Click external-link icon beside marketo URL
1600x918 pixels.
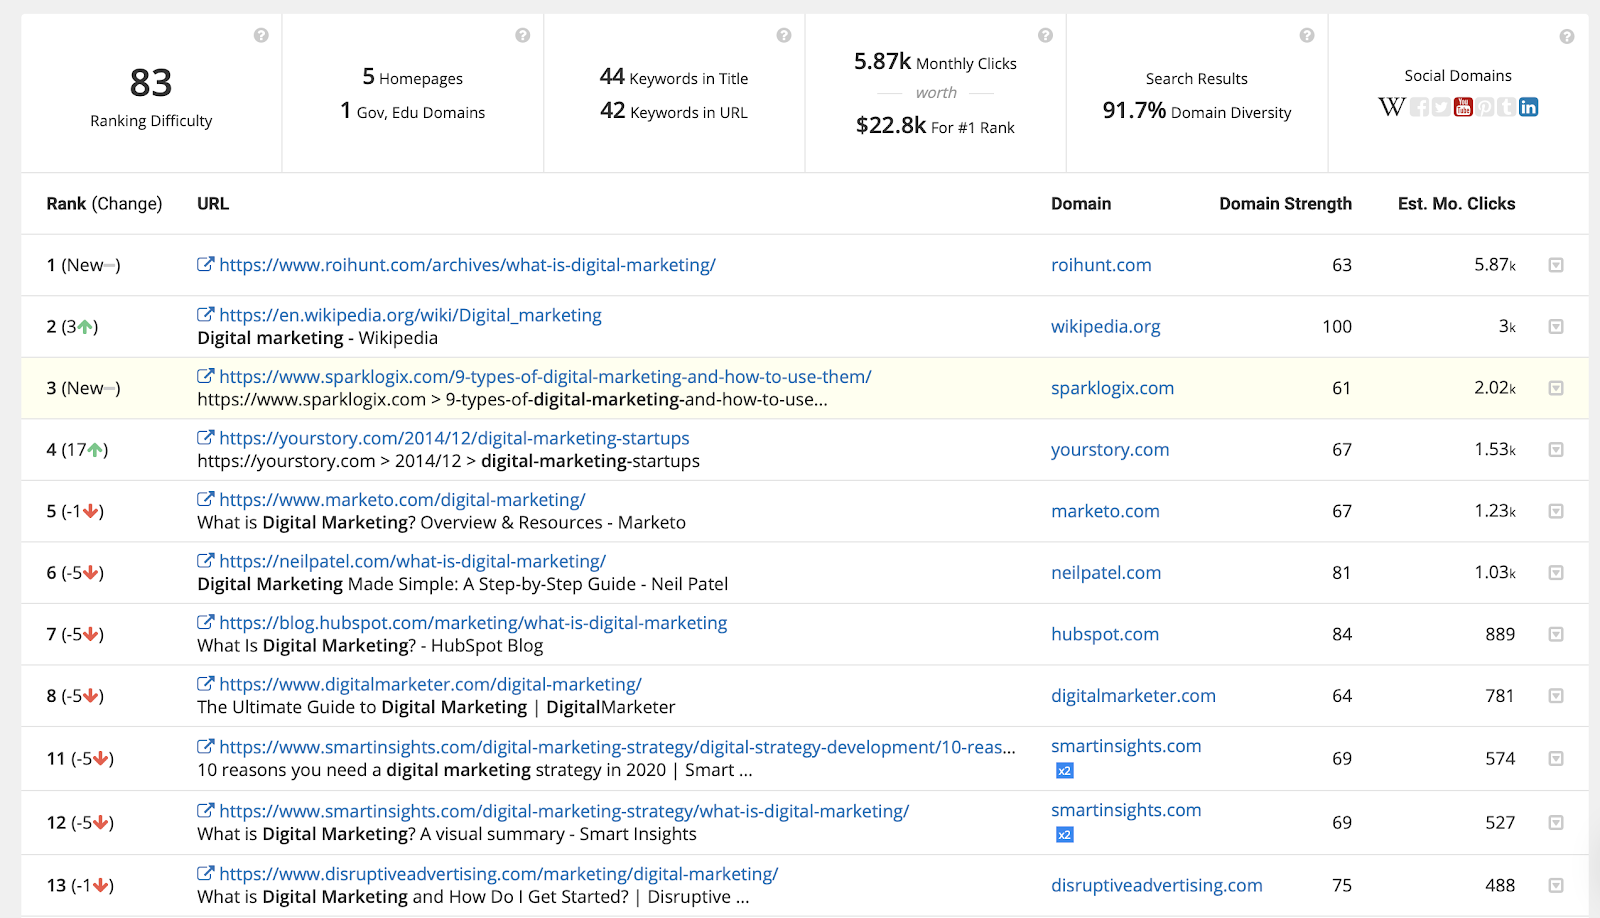tap(206, 499)
